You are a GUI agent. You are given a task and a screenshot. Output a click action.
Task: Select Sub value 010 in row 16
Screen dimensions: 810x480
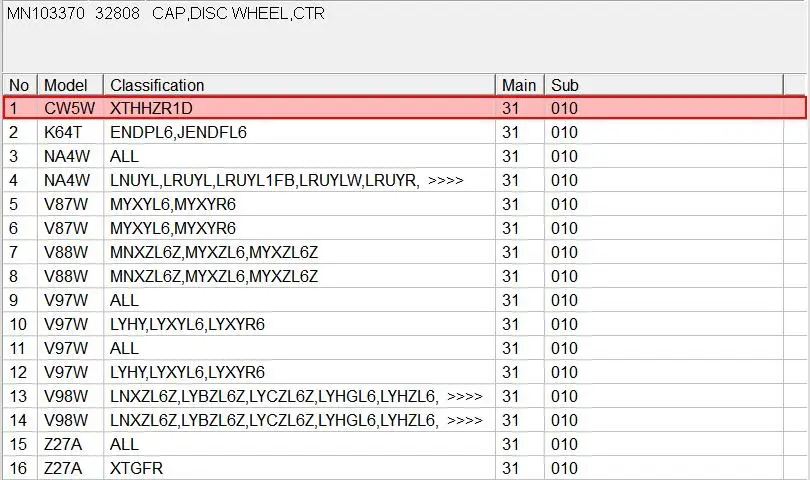pos(564,468)
